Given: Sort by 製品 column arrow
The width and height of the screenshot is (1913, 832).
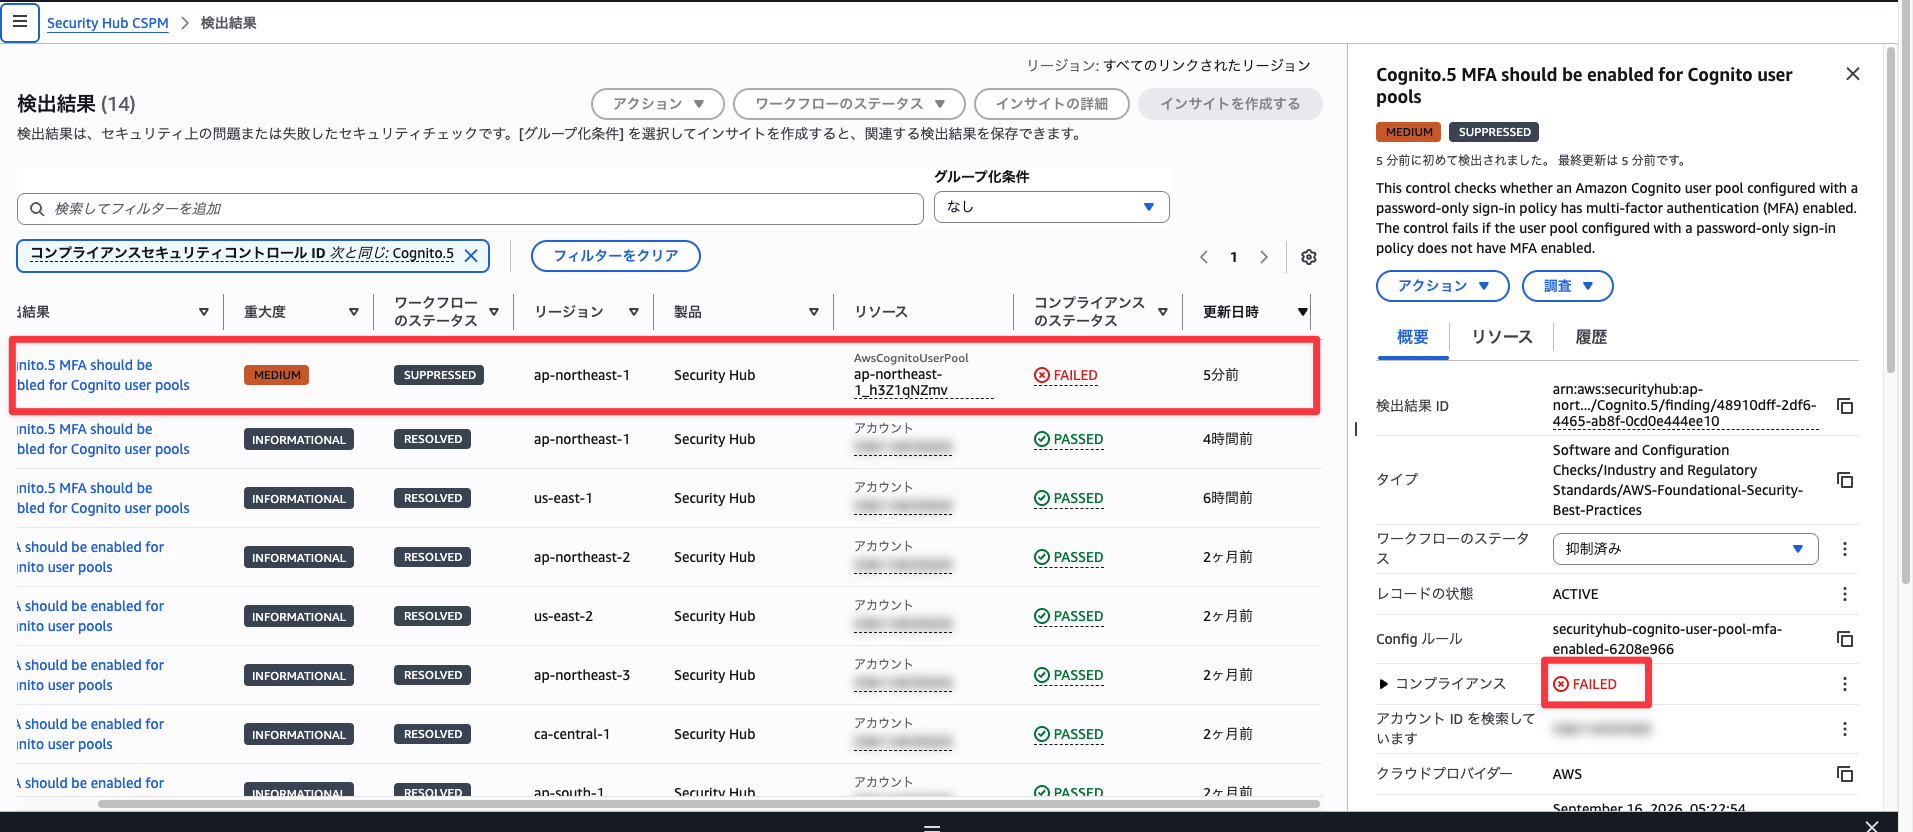Looking at the screenshot, I should pyautogui.click(x=814, y=312).
